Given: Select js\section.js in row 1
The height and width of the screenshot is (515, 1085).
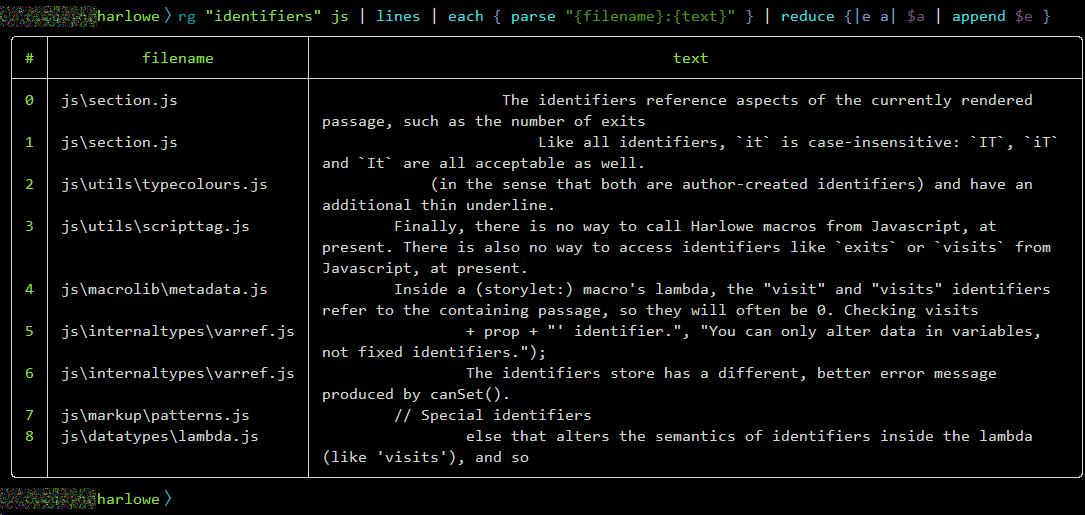Looking at the screenshot, I should 119,142.
